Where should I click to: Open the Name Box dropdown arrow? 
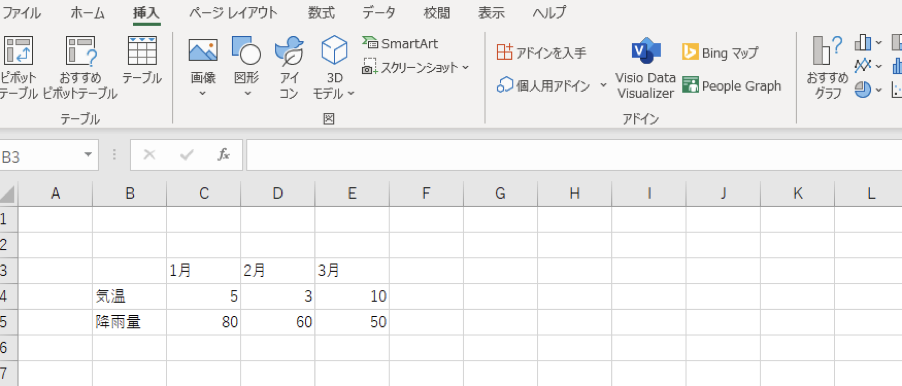[x=88, y=155]
